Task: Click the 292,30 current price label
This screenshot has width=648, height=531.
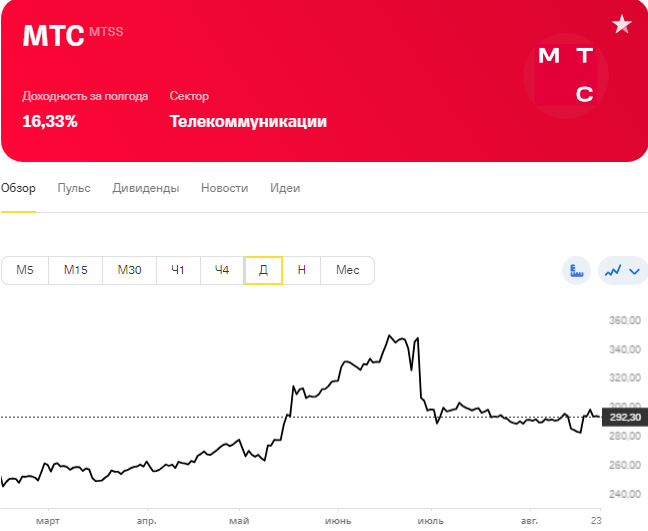Action: (625, 418)
